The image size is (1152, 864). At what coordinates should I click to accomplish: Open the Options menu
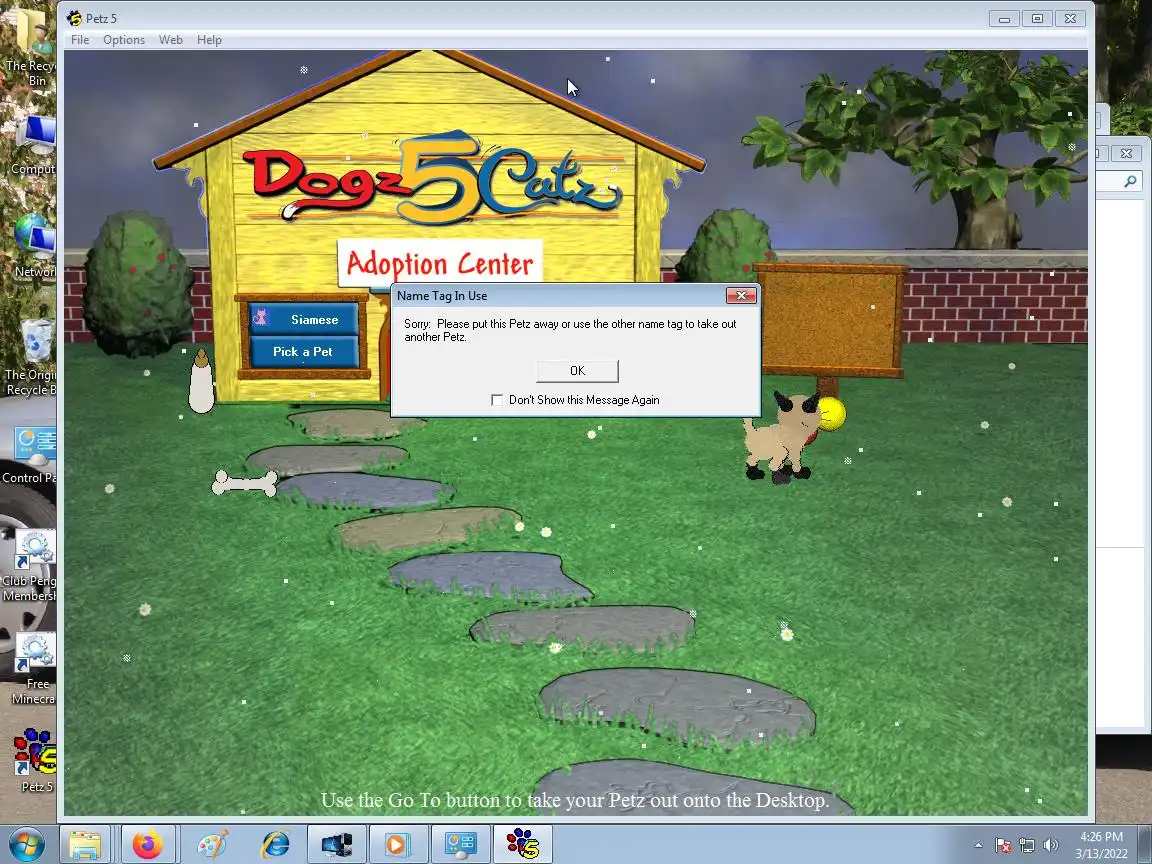click(123, 40)
